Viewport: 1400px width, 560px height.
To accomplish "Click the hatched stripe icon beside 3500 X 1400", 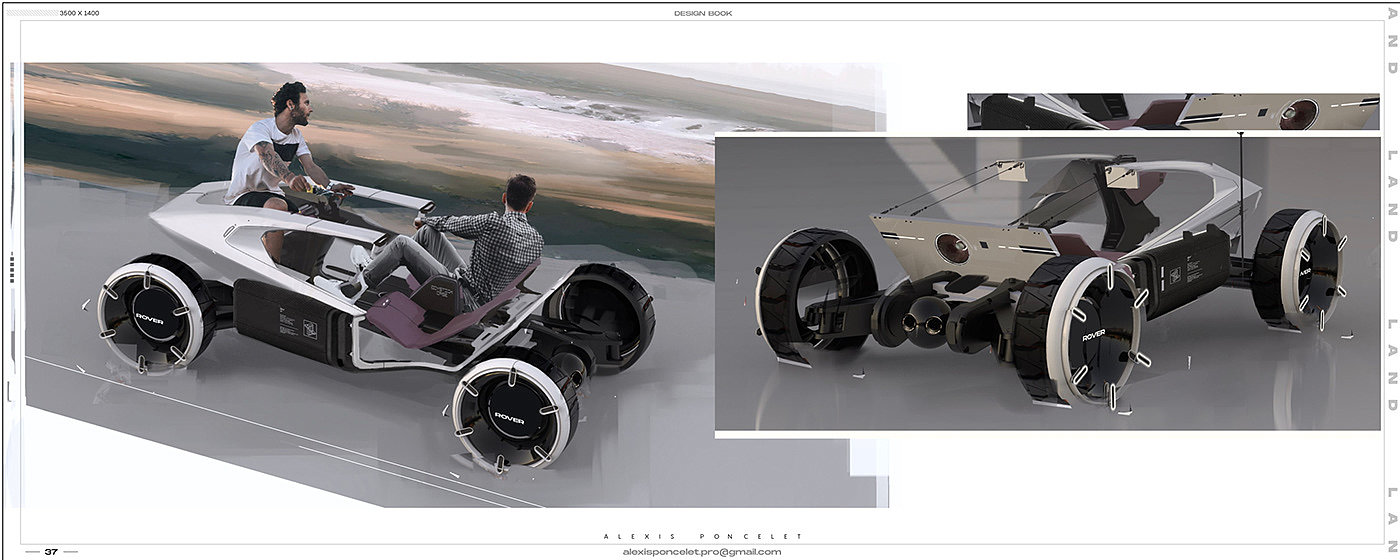I will pos(30,13).
